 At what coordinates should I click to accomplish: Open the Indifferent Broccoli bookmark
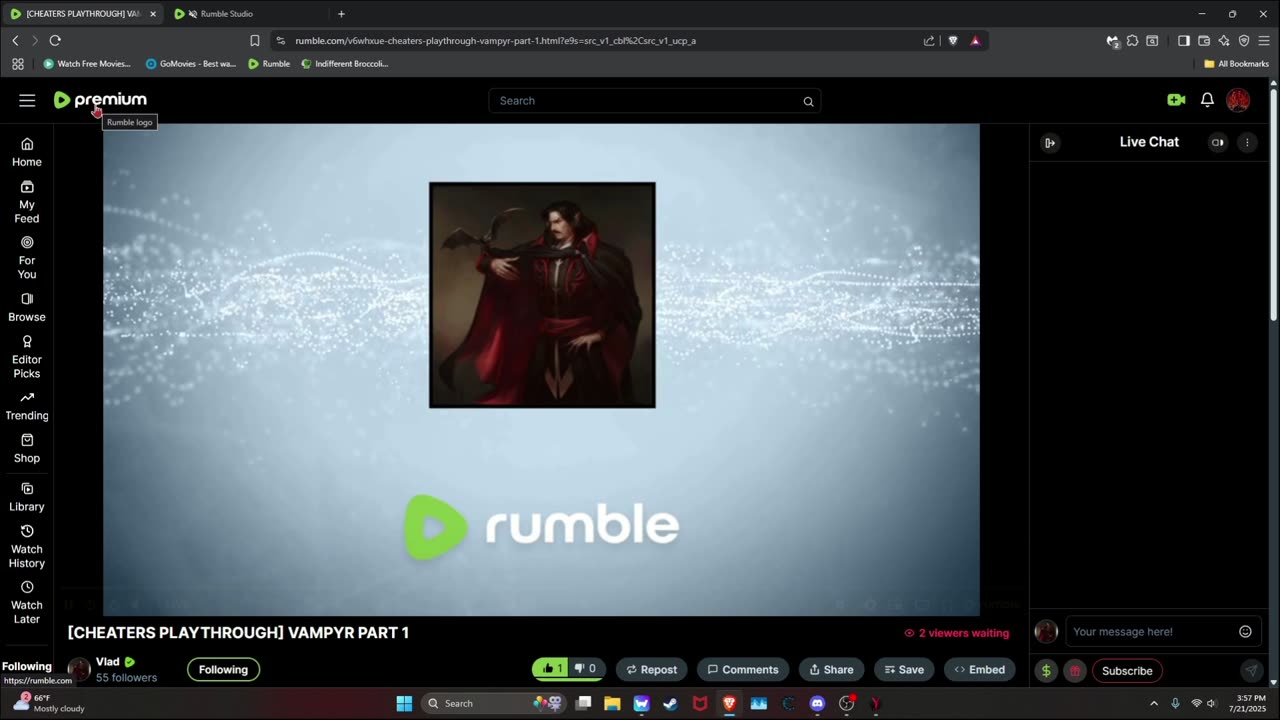coord(345,64)
